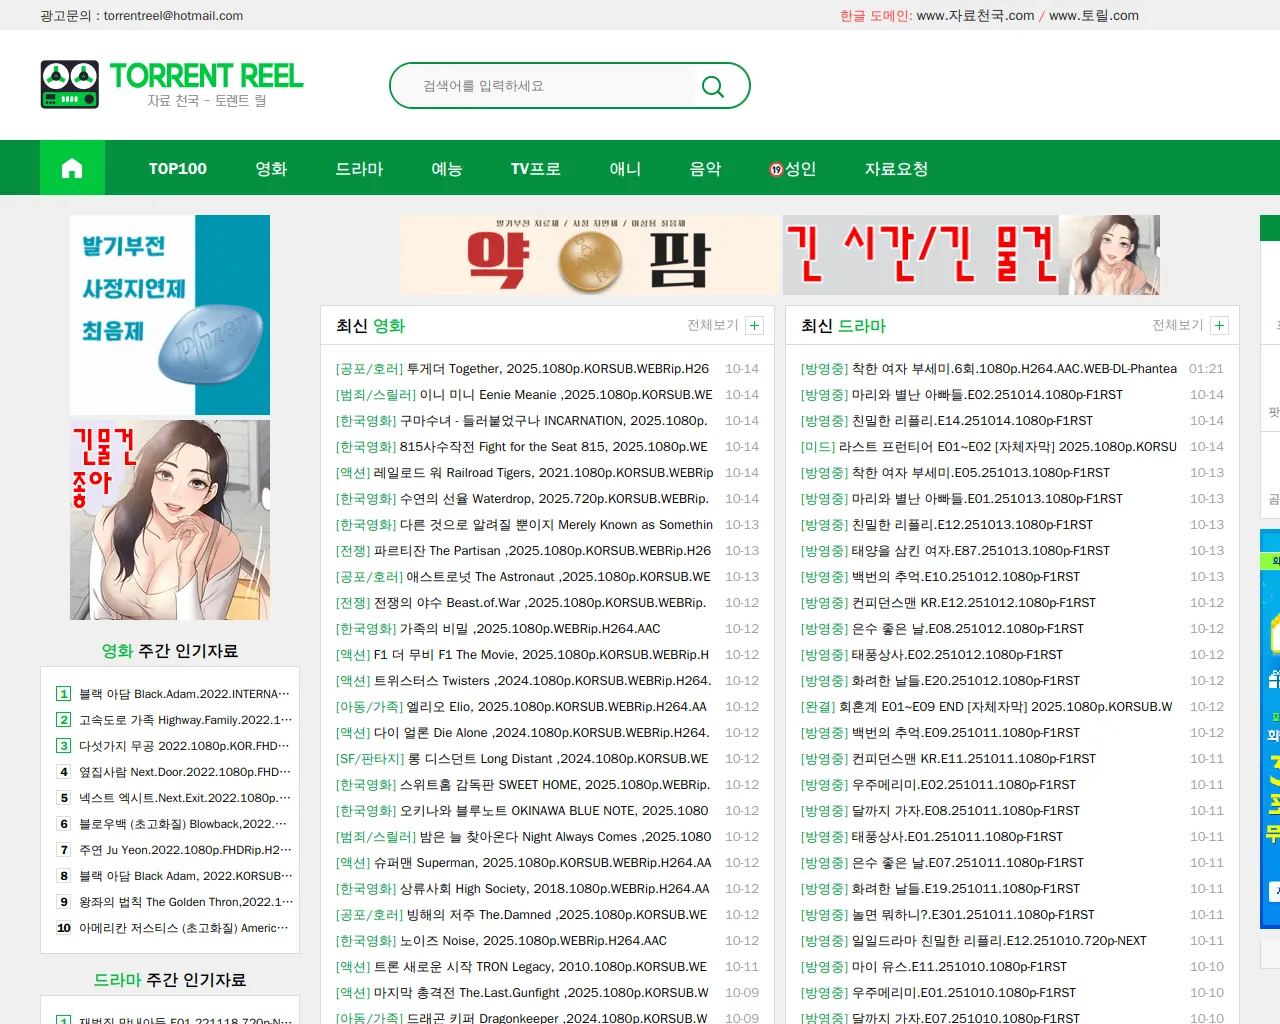Open the TV프로 menu
Viewport: 1280px width, 1024px height.
(536, 169)
